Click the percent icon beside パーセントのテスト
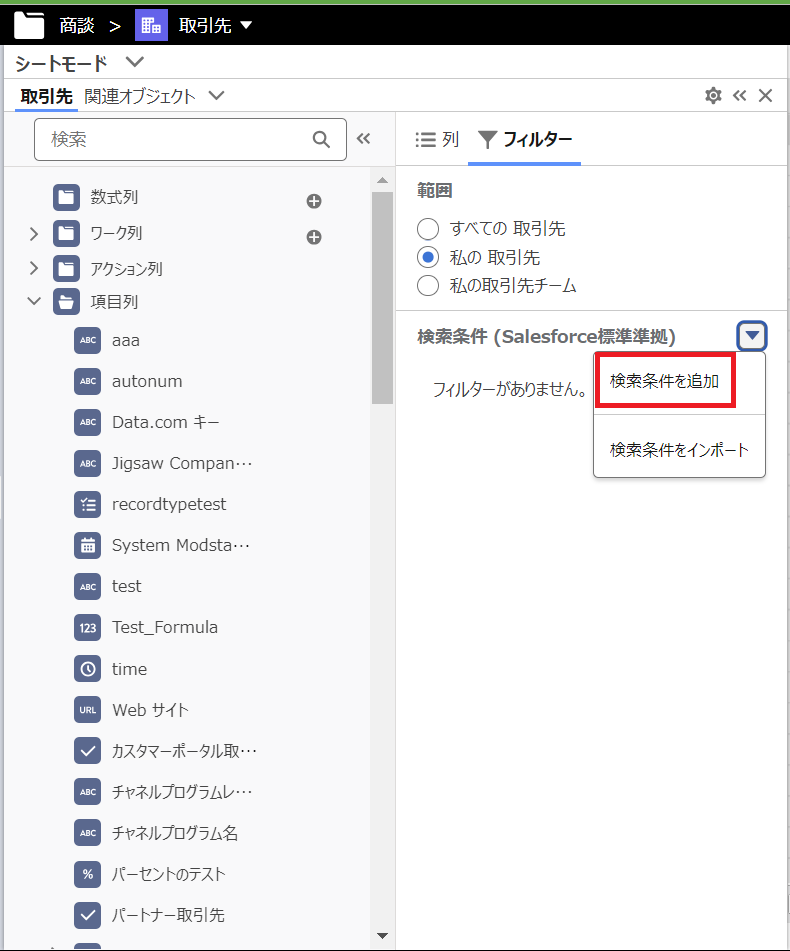790x951 pixels. (87, 874)
